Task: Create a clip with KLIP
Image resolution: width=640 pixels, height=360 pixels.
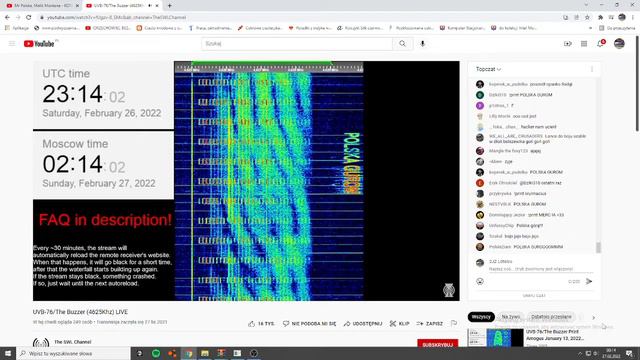Action: [x=399, y=324]
